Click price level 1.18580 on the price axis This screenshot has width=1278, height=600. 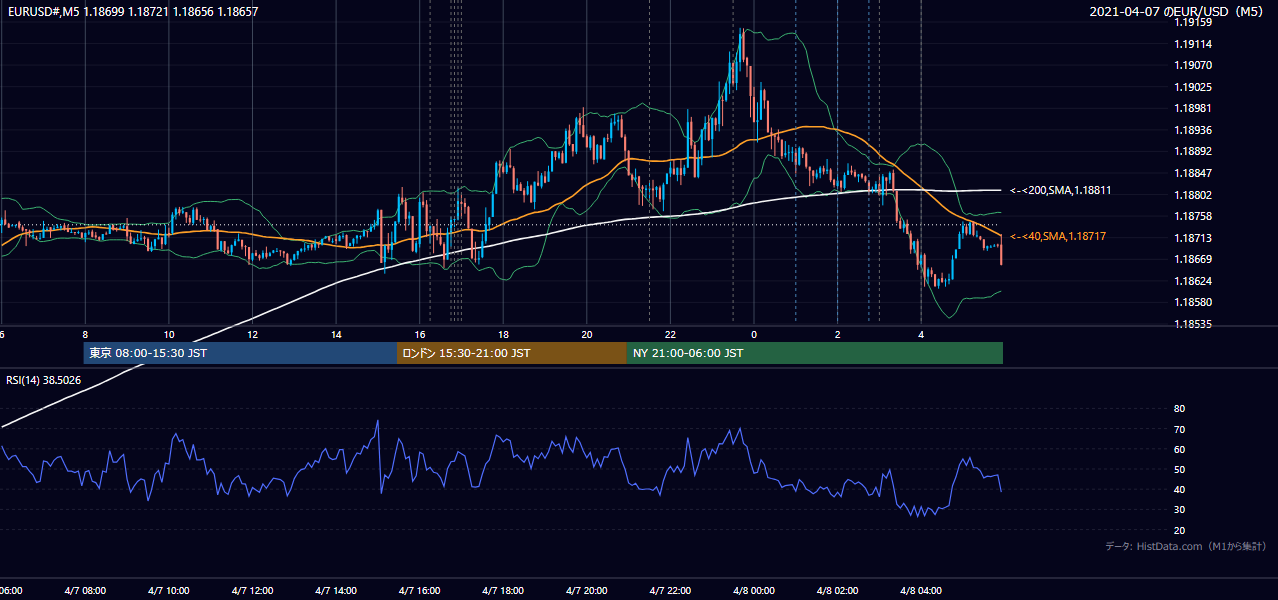1192,302
